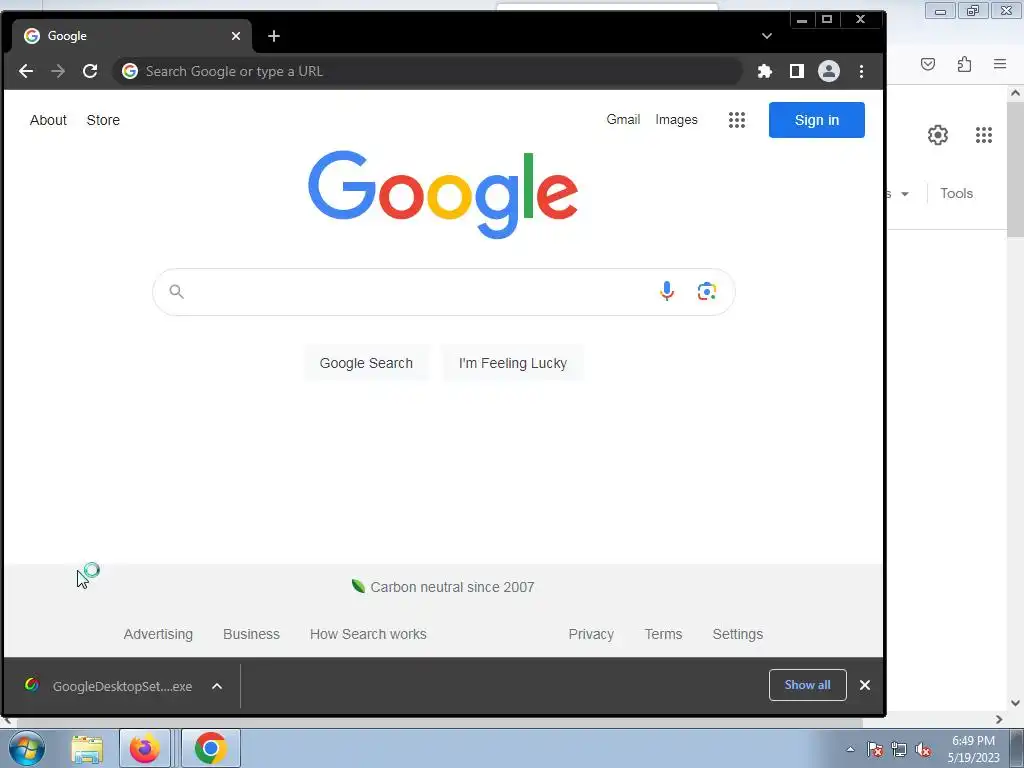Focus the Chrome address bar
Viewport: 1024px width, 768px height.
(x=428, y=71)
